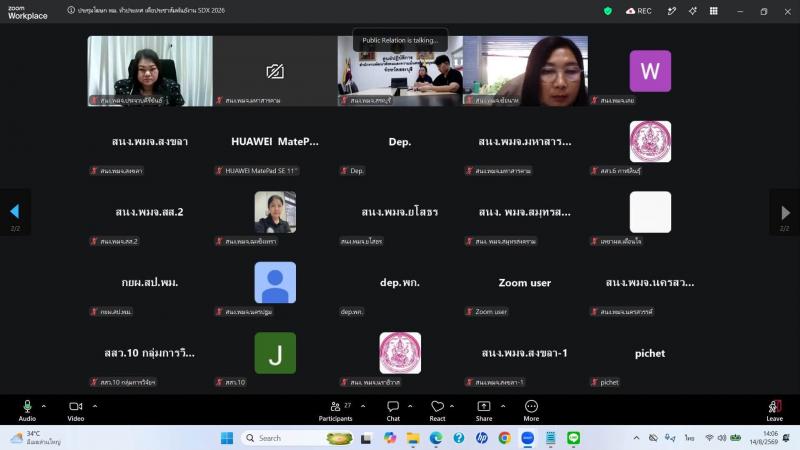The width and height of the screenshot is (800, 450).
Task: Expand the Audio options arrow
Action: [44, 406]
